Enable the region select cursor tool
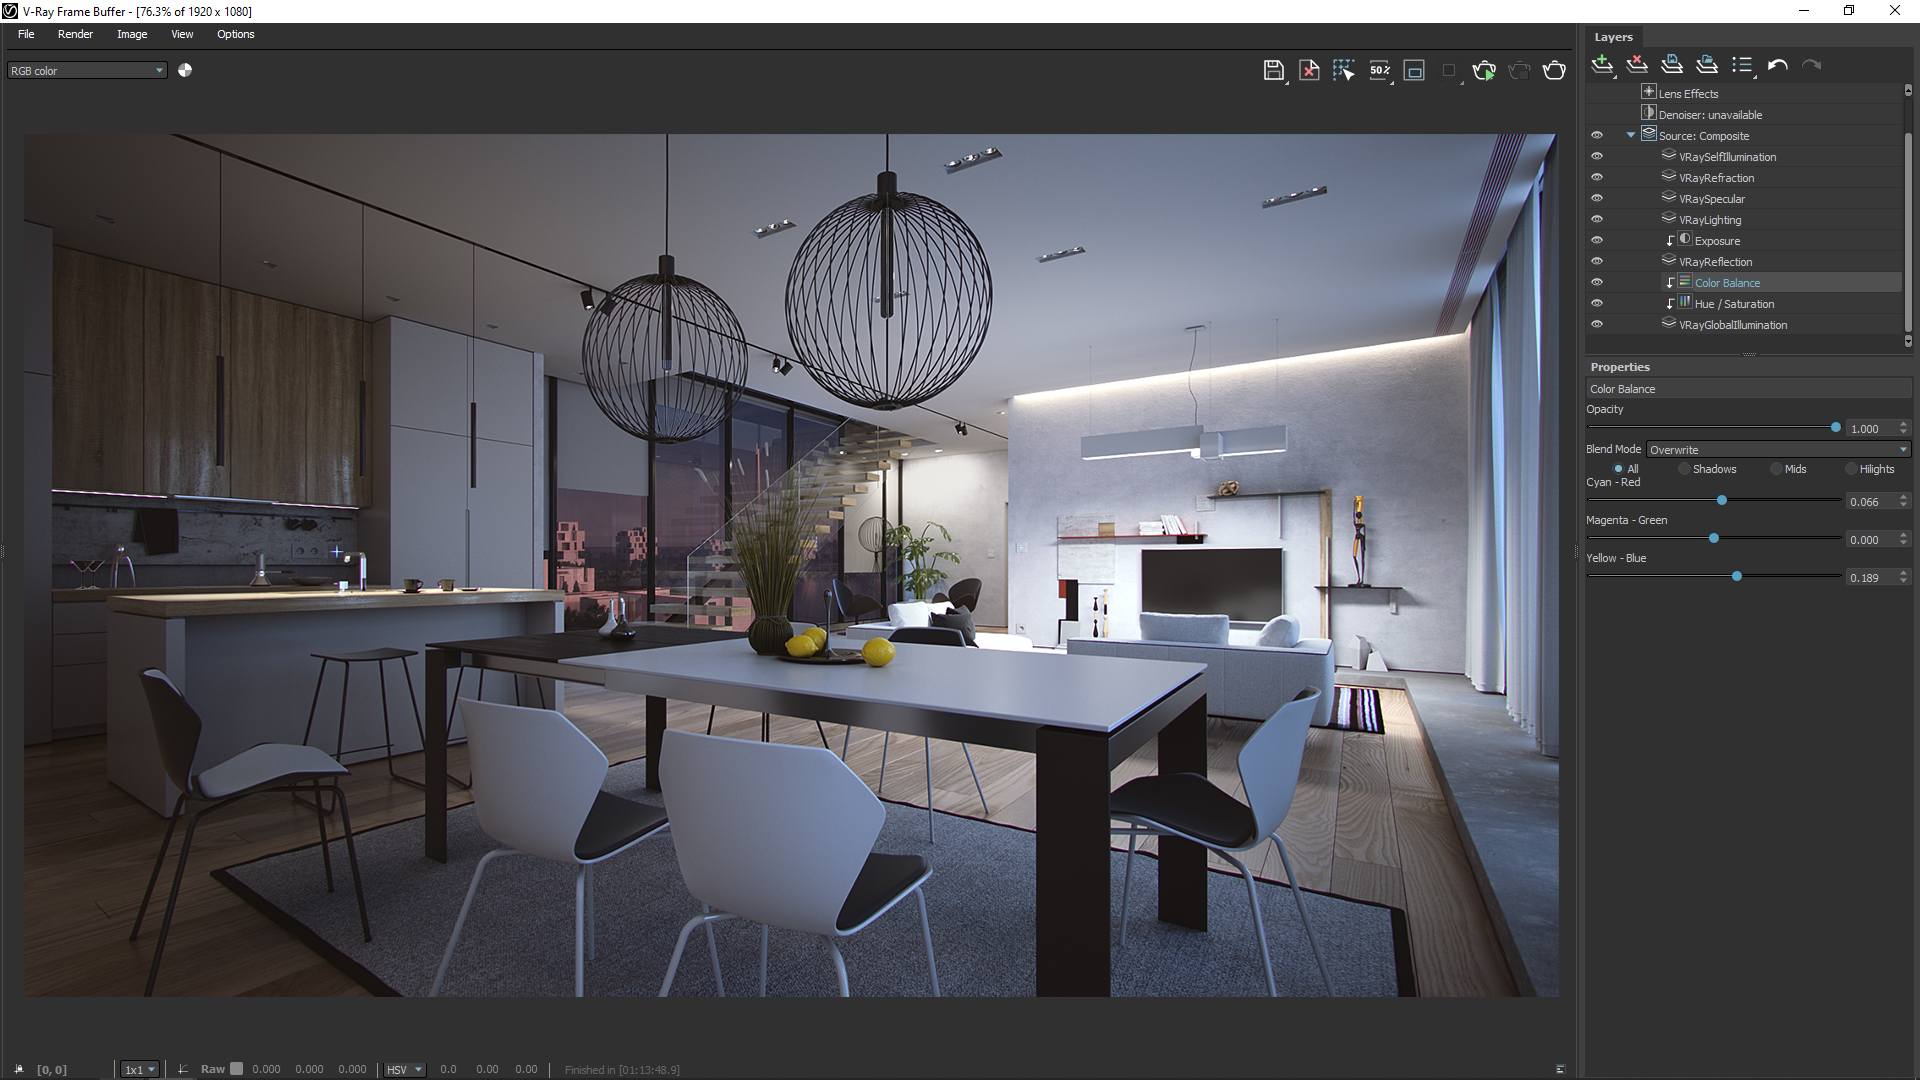1920x1080 pixels. (1343, 70)
